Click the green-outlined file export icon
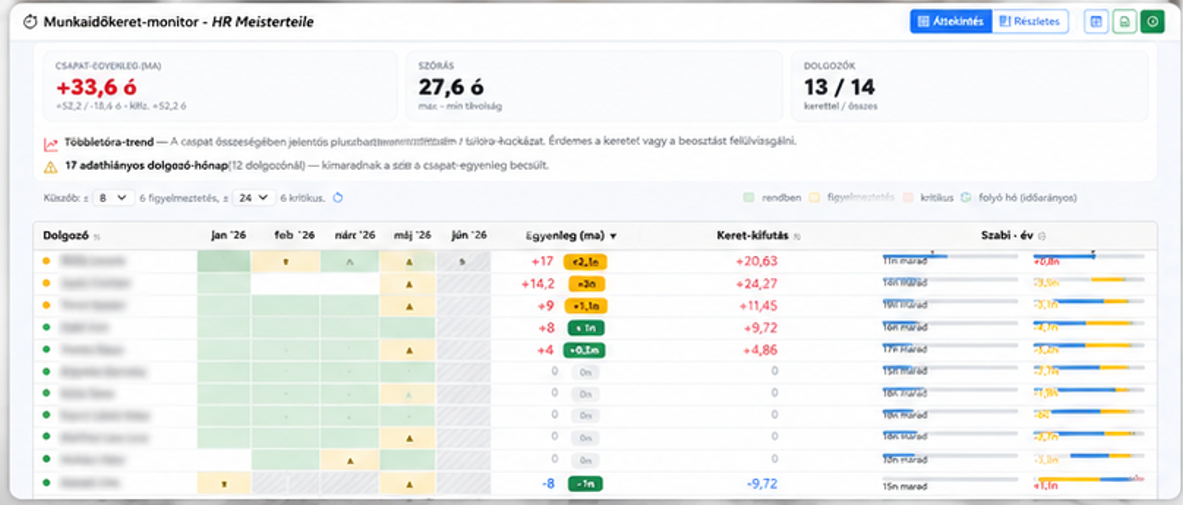The image size is (1183, 505). pos(1124,22)
